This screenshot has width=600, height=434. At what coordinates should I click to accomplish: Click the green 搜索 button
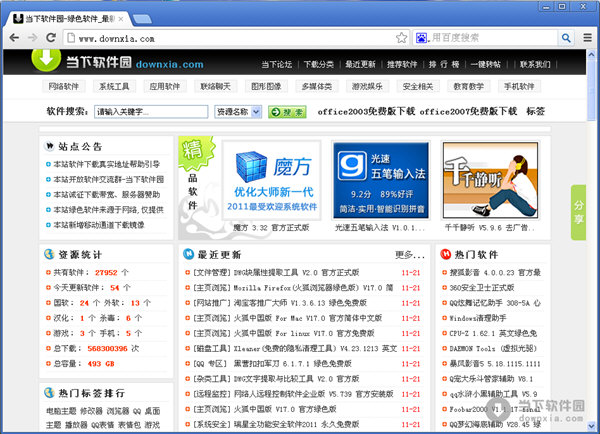[287, 112]
